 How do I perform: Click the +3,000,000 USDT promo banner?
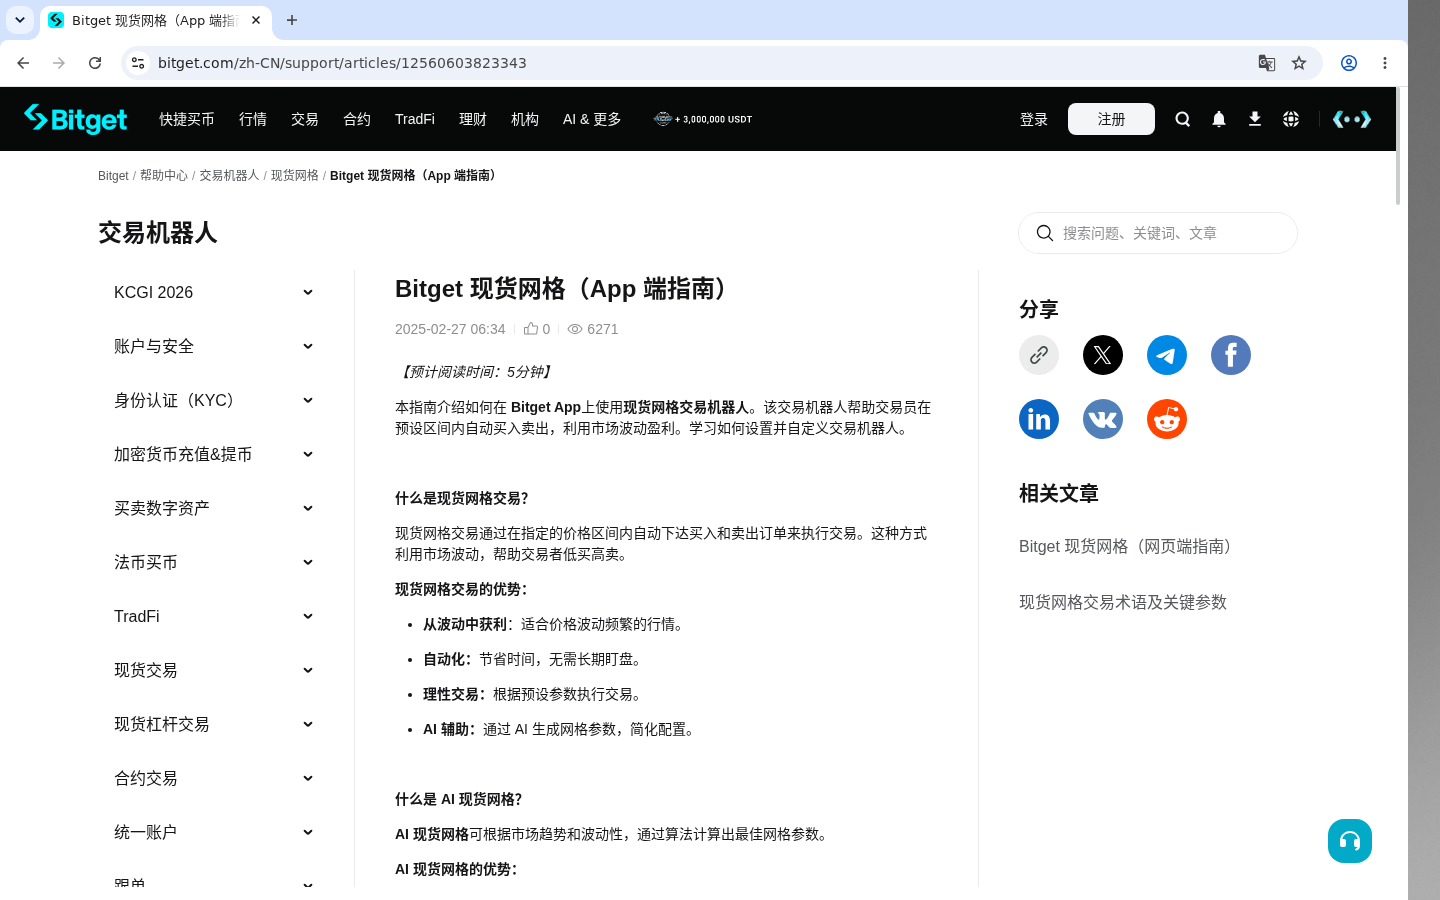pyautogui.click(x=703, y=119)
